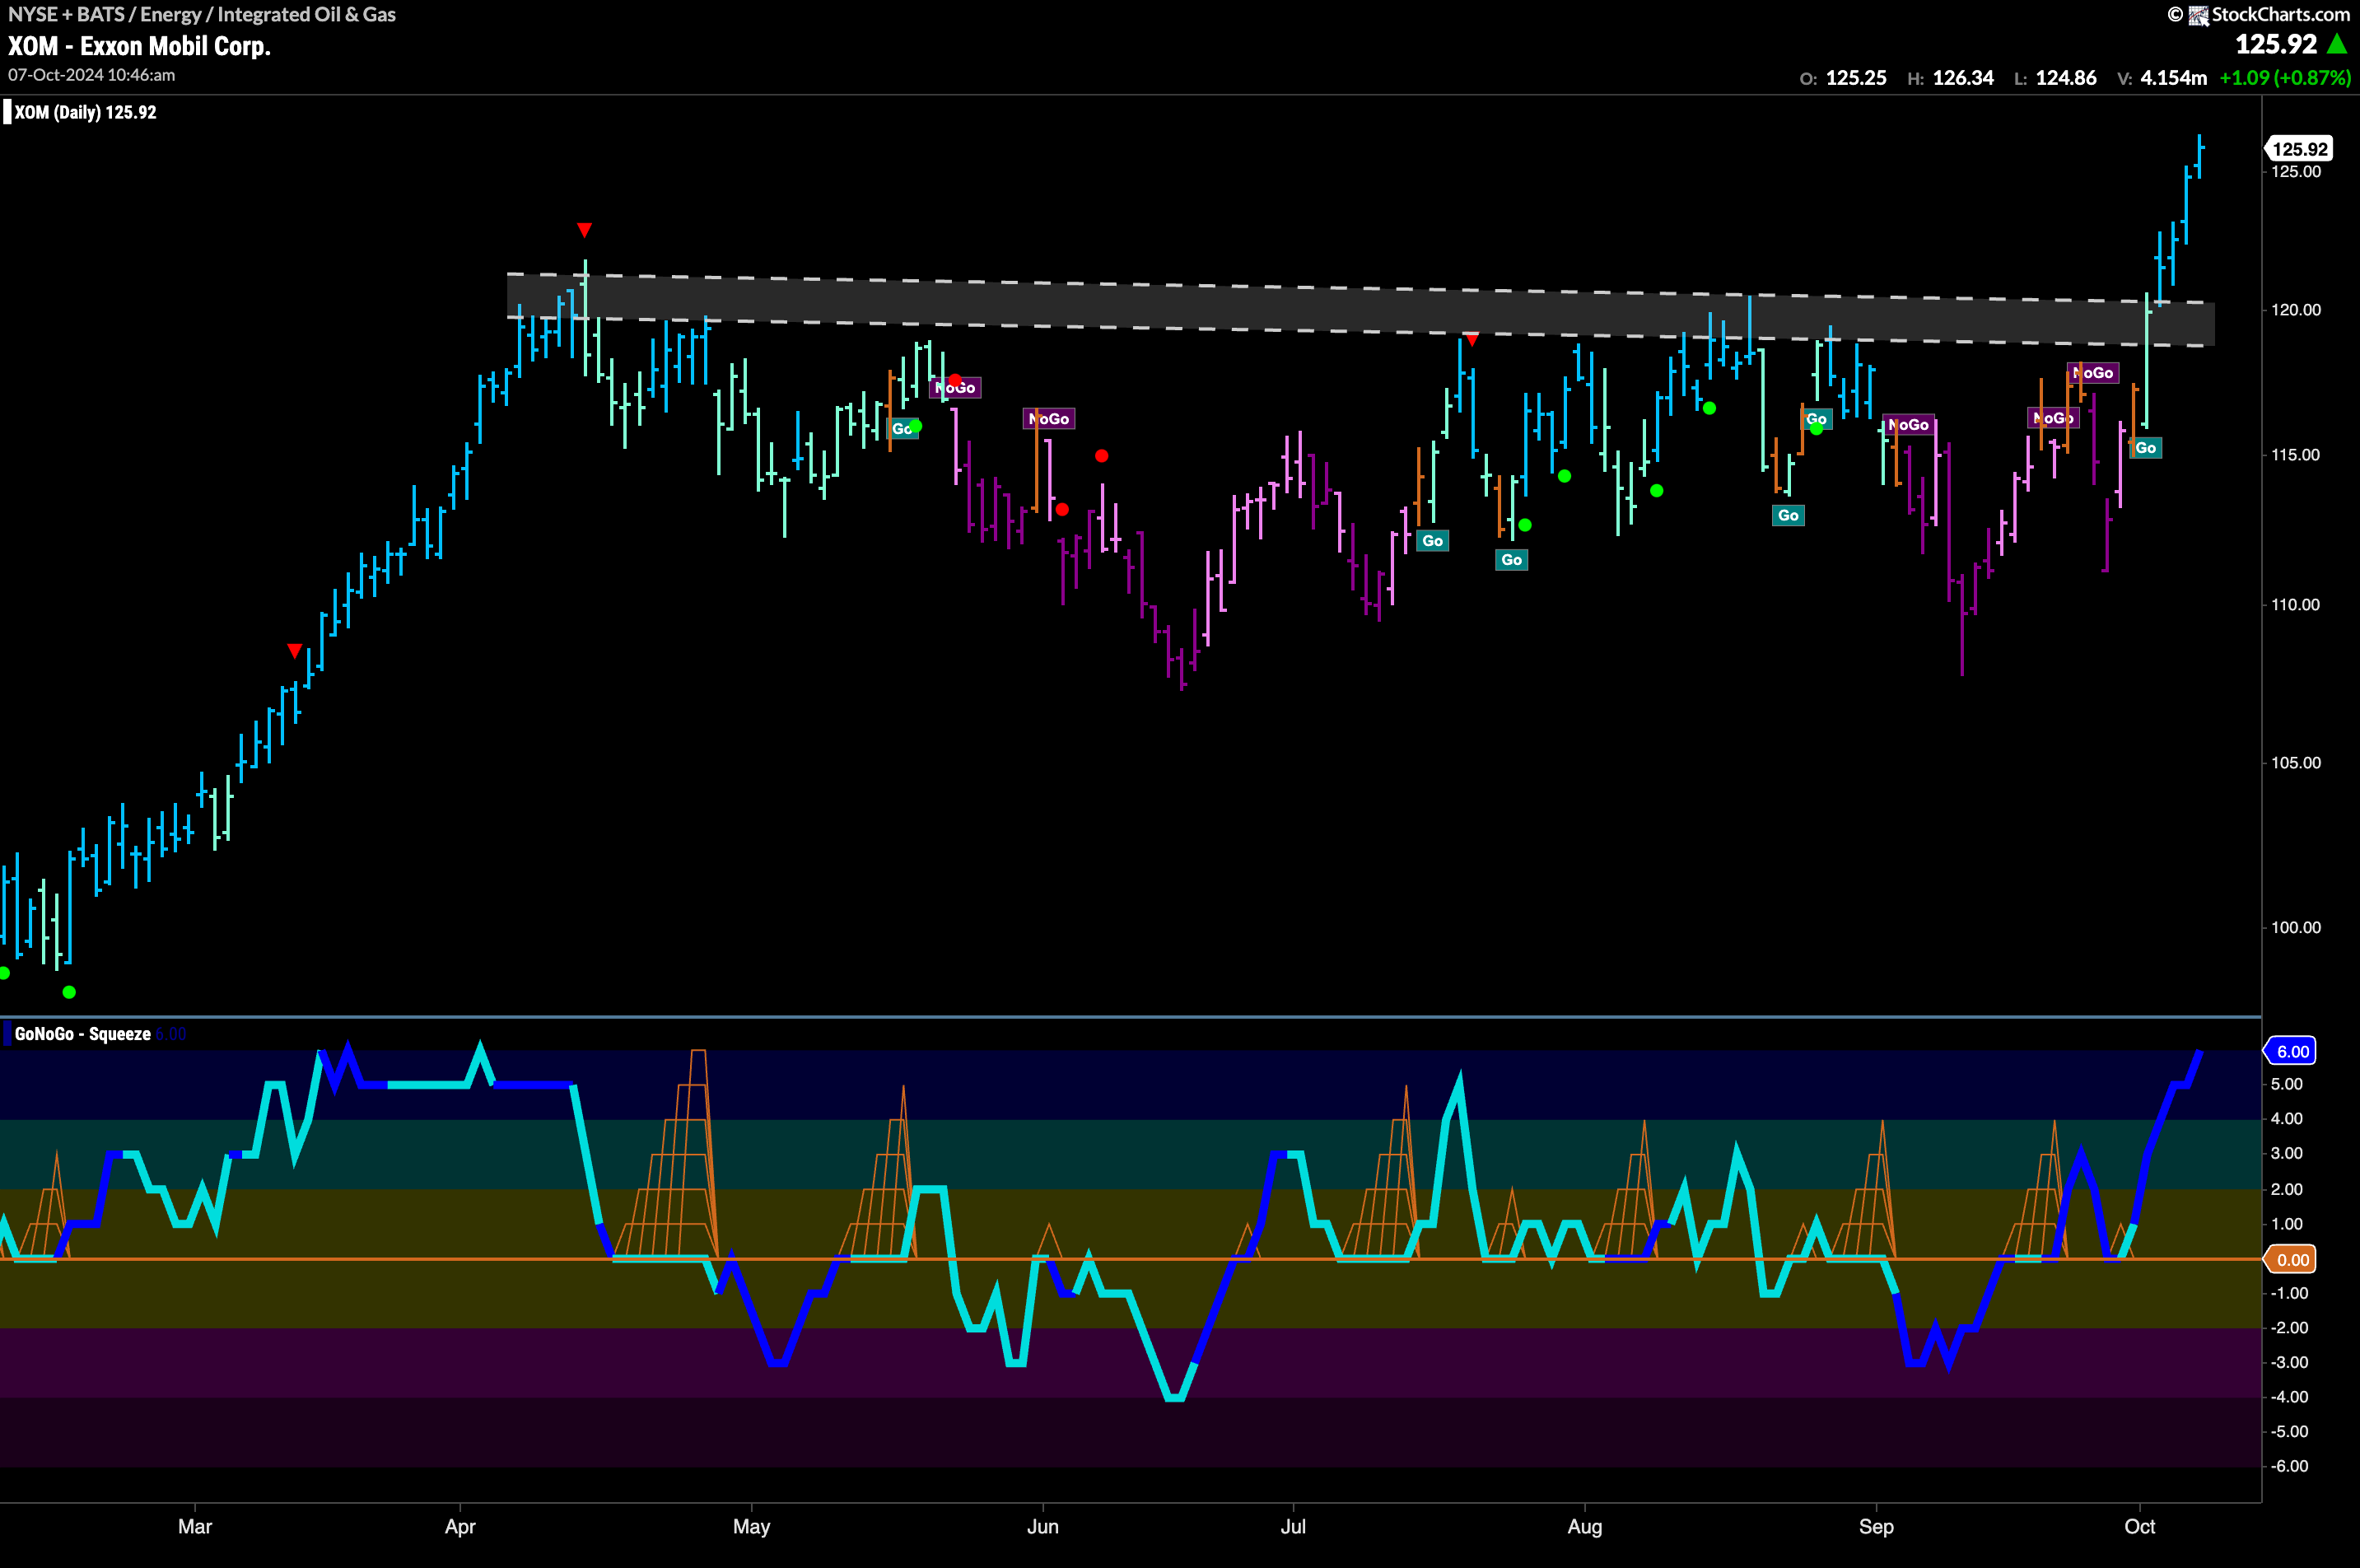
Task: Click the 110.00 price axis label
Action: pos(2296,605)
